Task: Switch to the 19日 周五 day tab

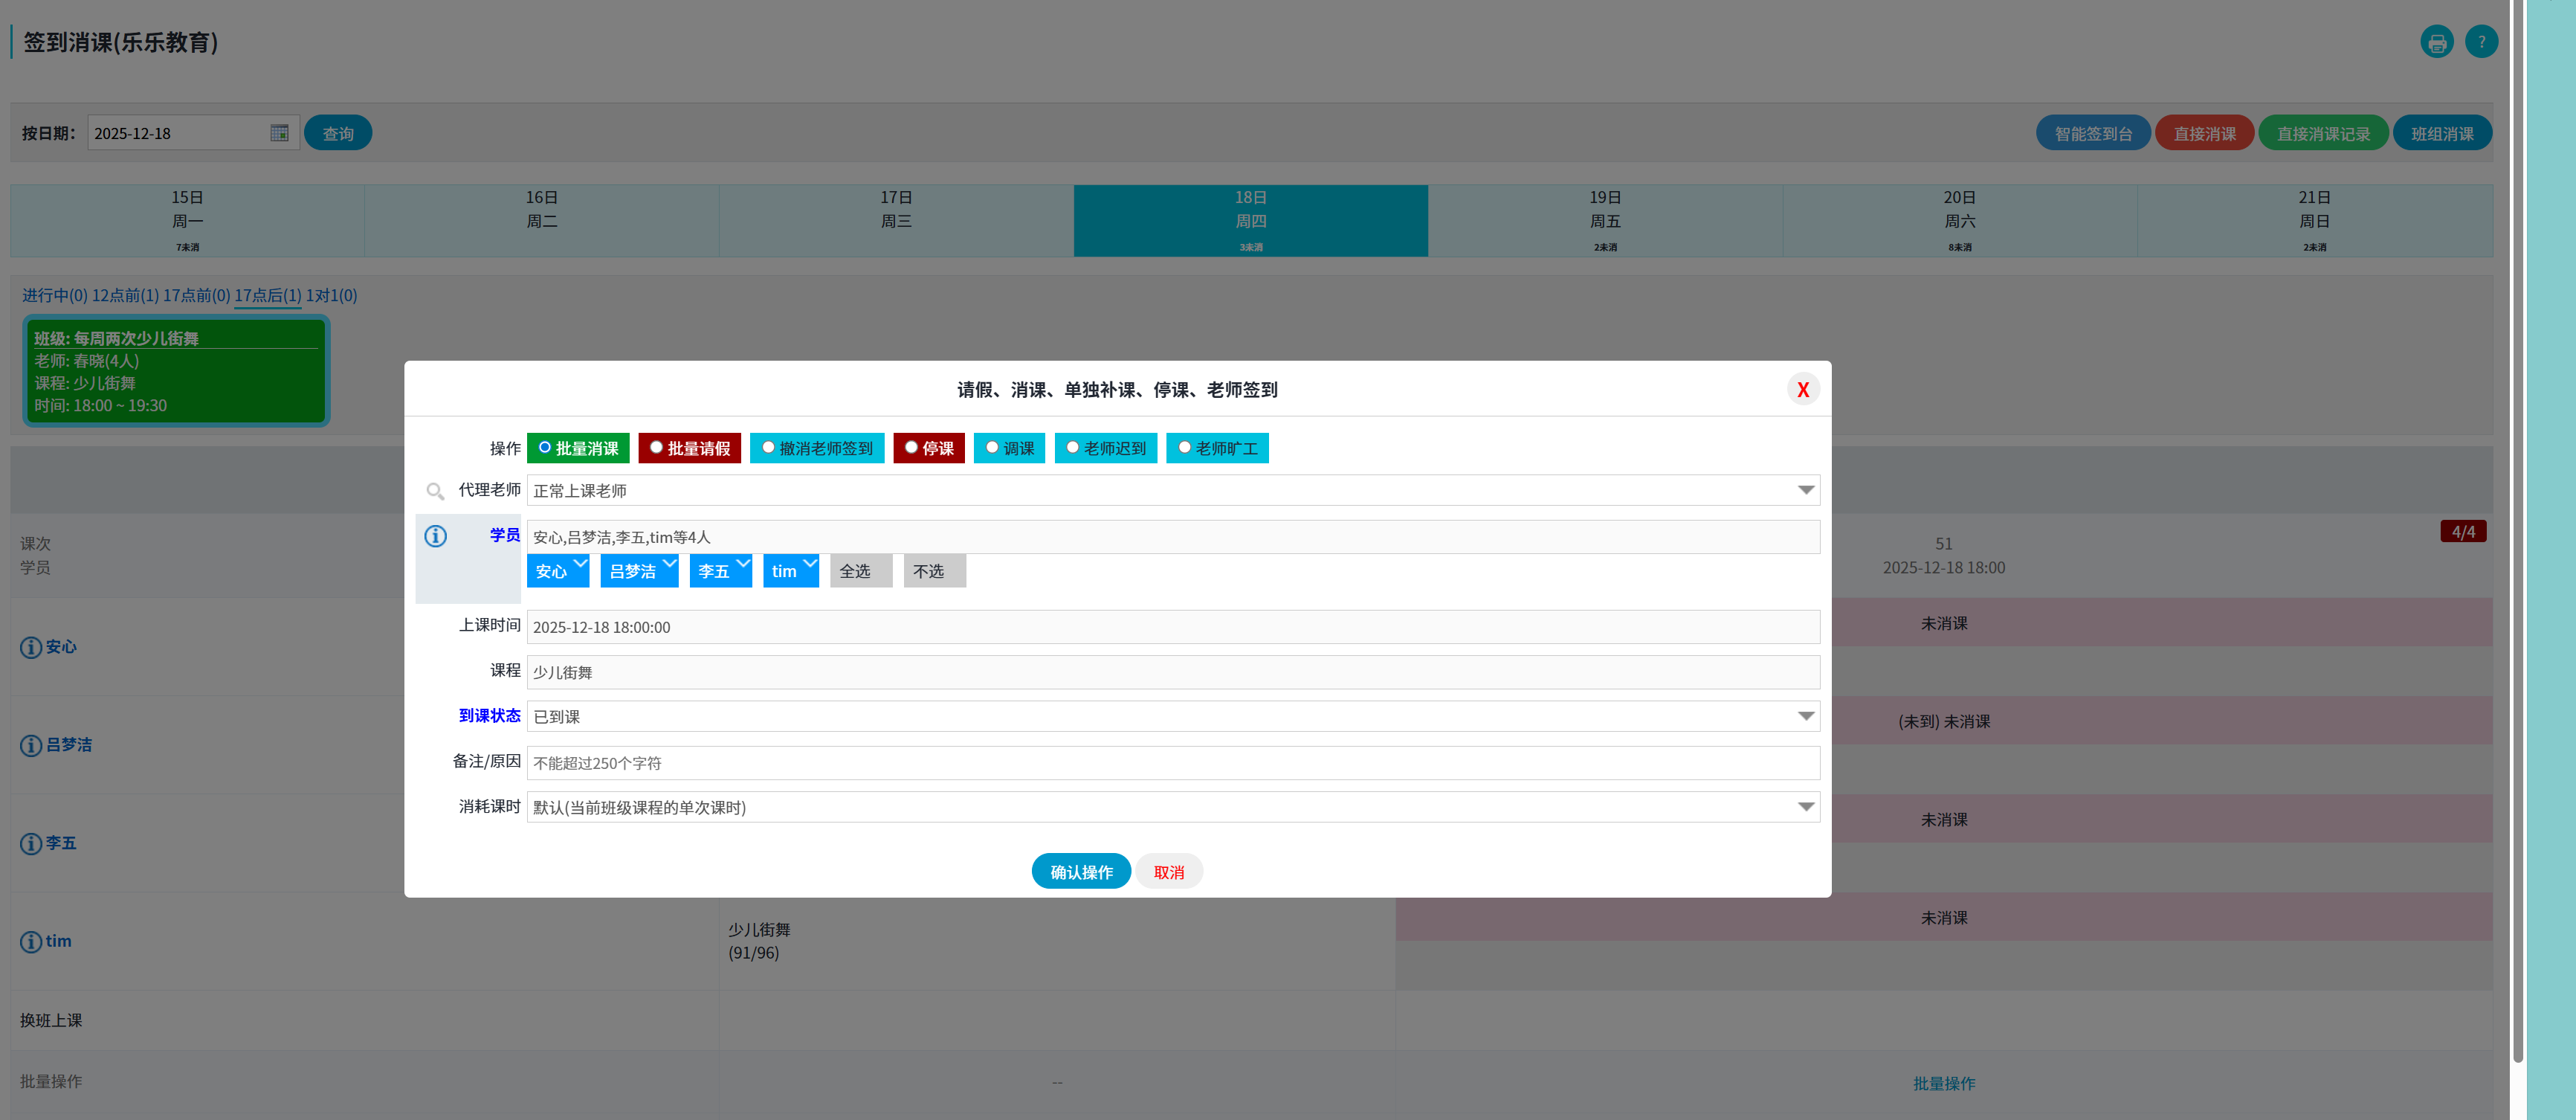Action: tap(1604, 220)
